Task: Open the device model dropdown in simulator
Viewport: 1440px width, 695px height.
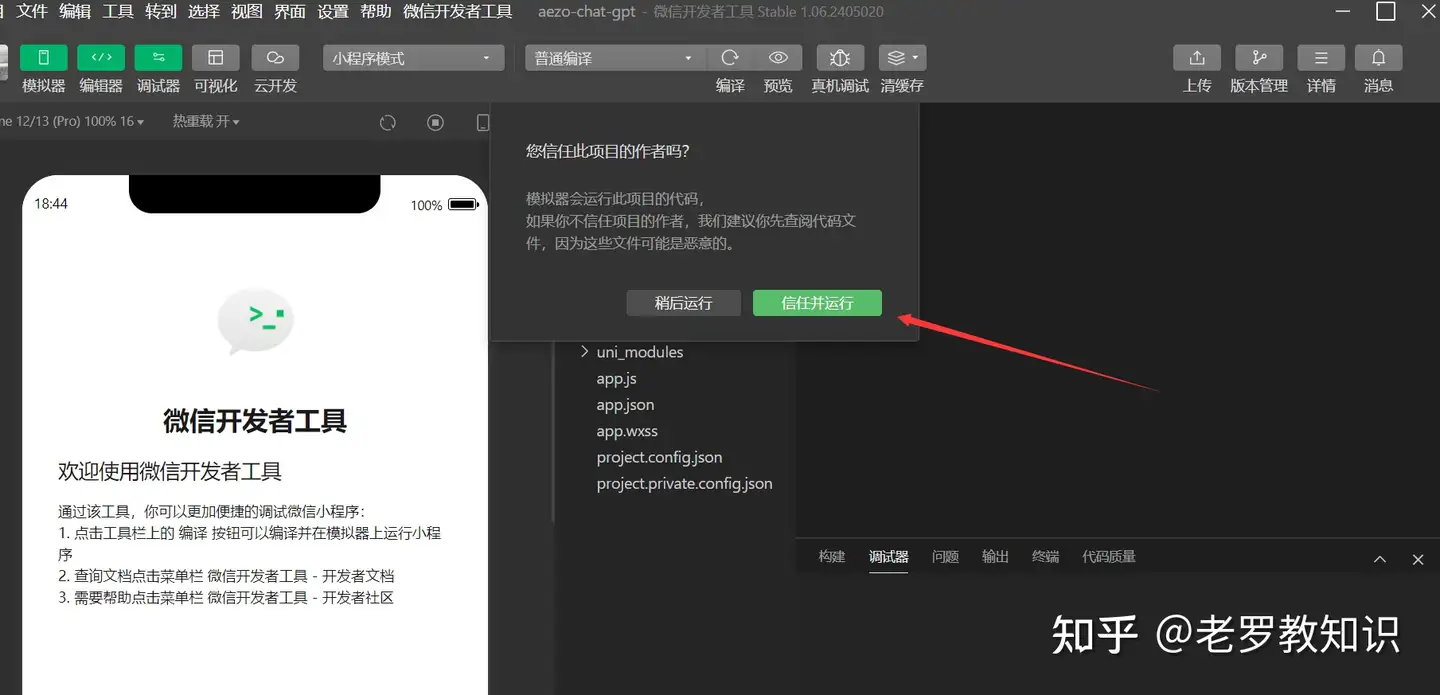Action: pos(72,121)
